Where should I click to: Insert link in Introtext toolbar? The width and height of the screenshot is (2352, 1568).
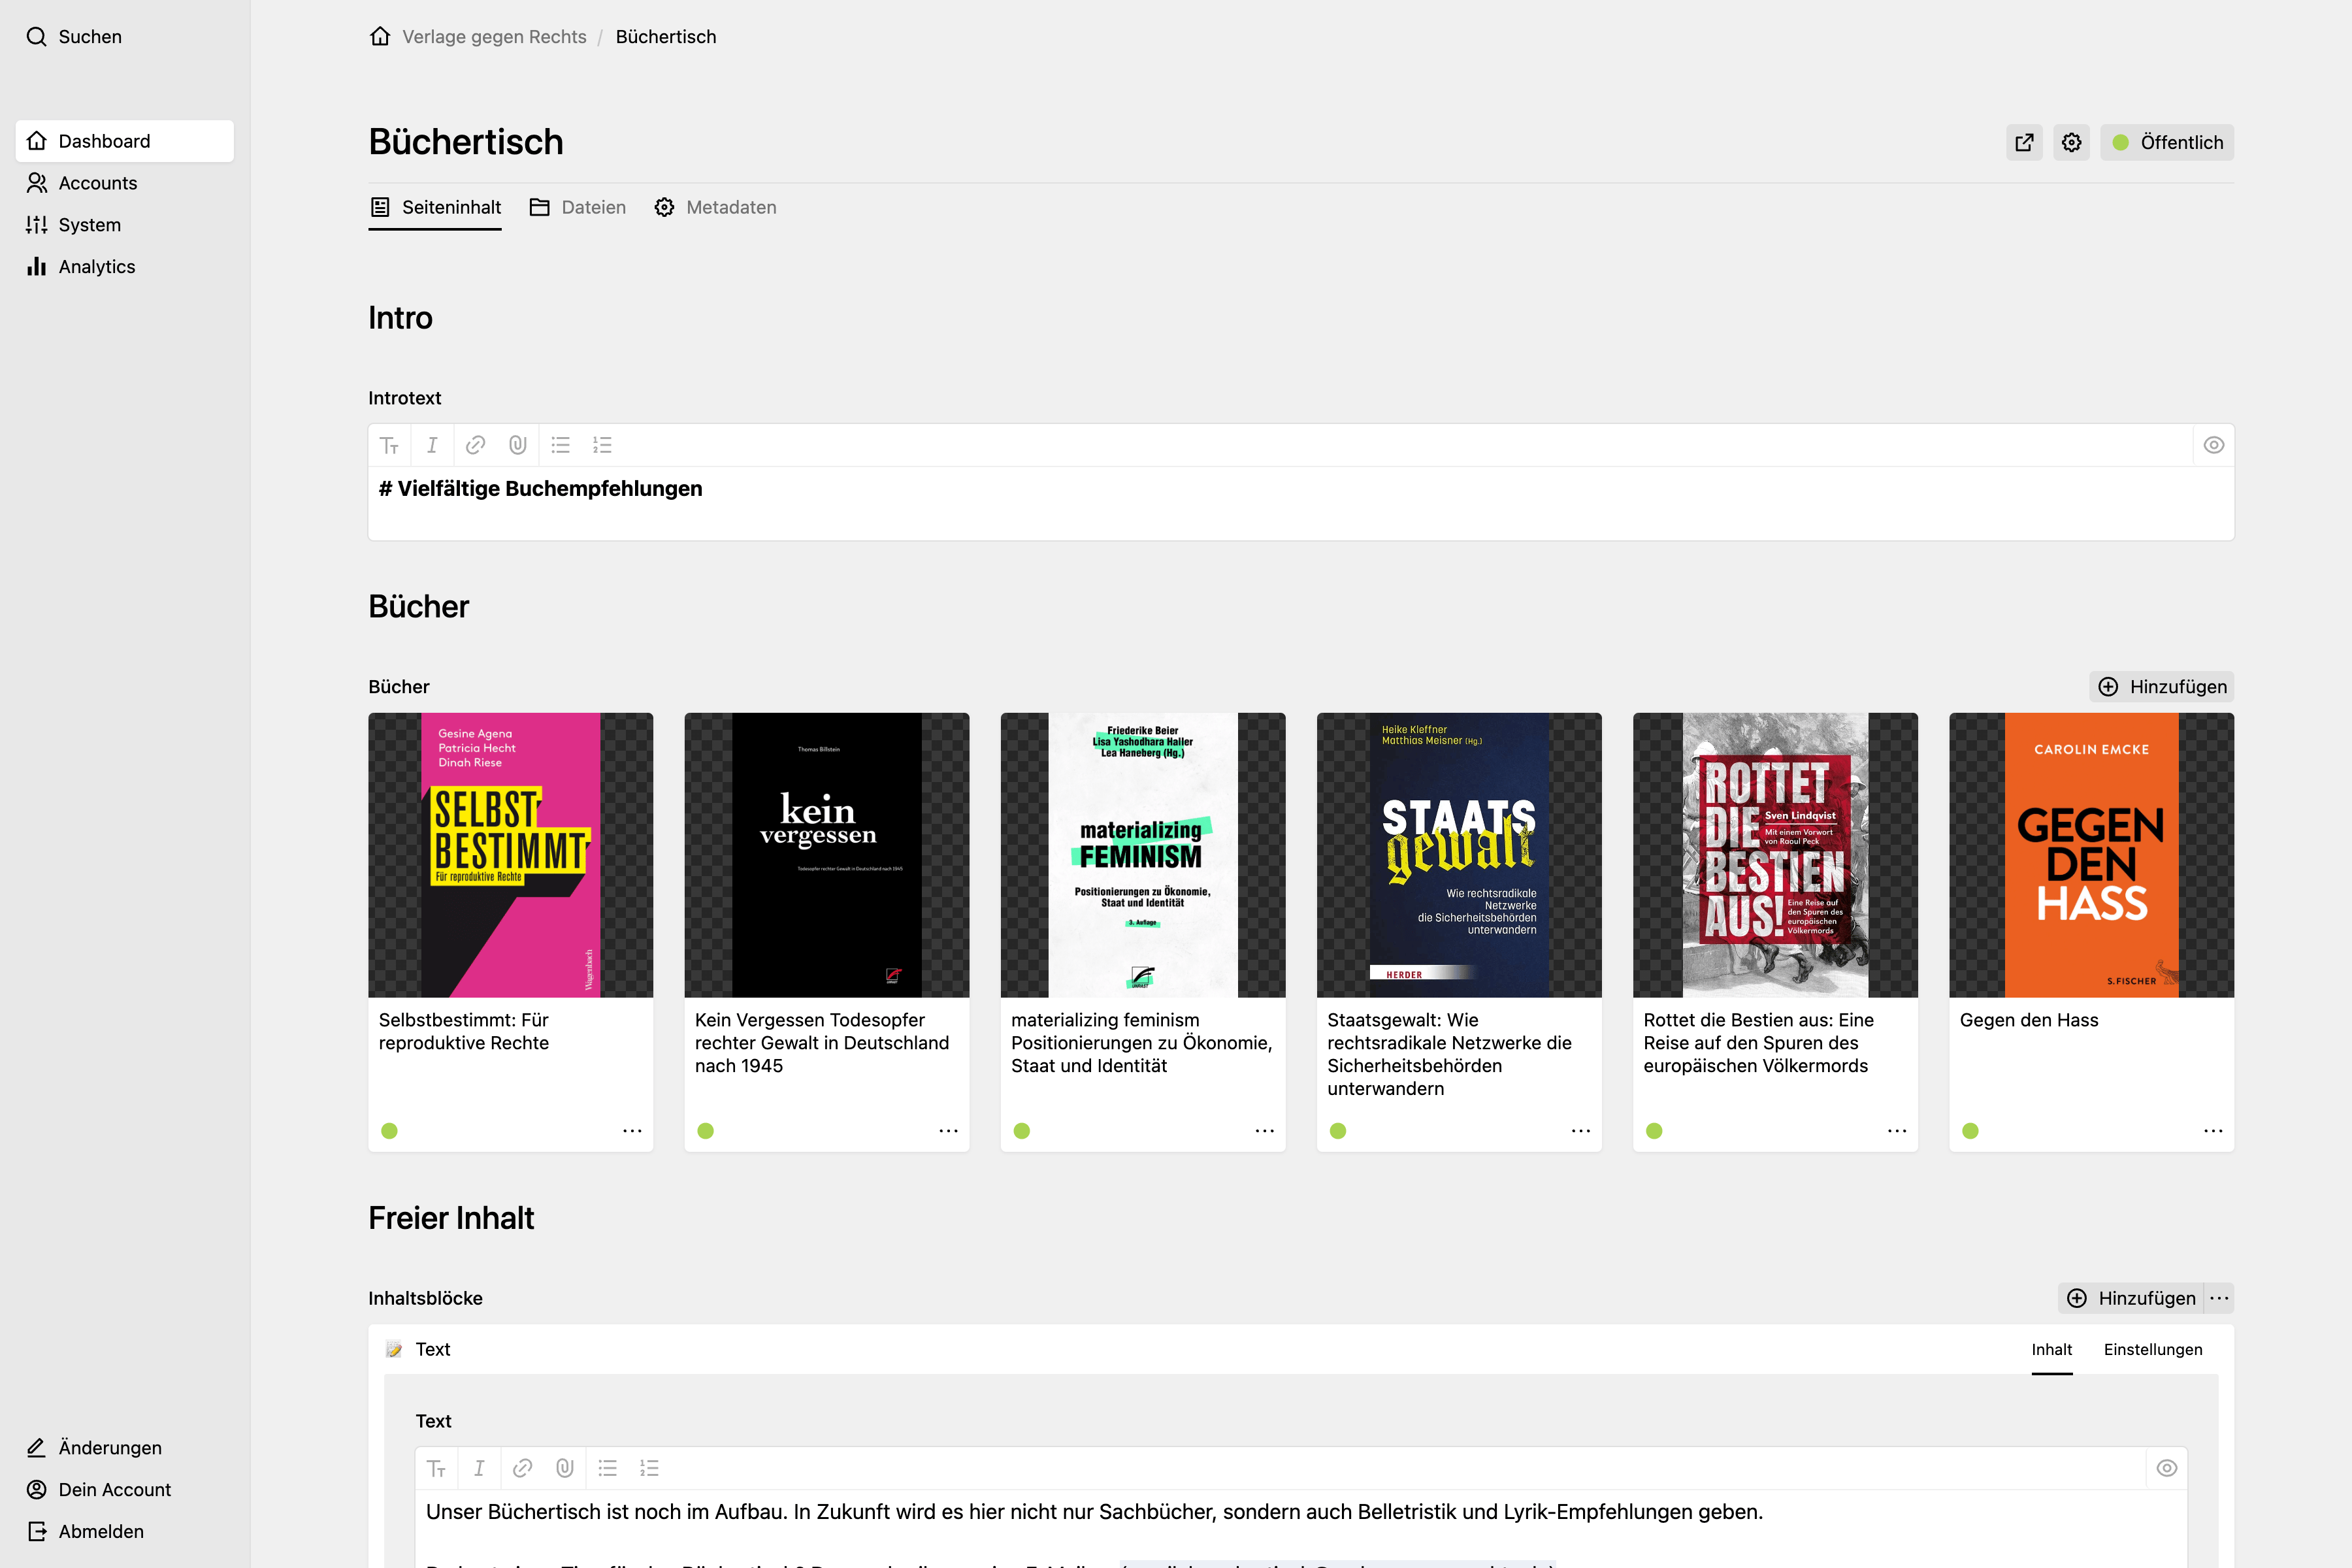pos(475,445)
